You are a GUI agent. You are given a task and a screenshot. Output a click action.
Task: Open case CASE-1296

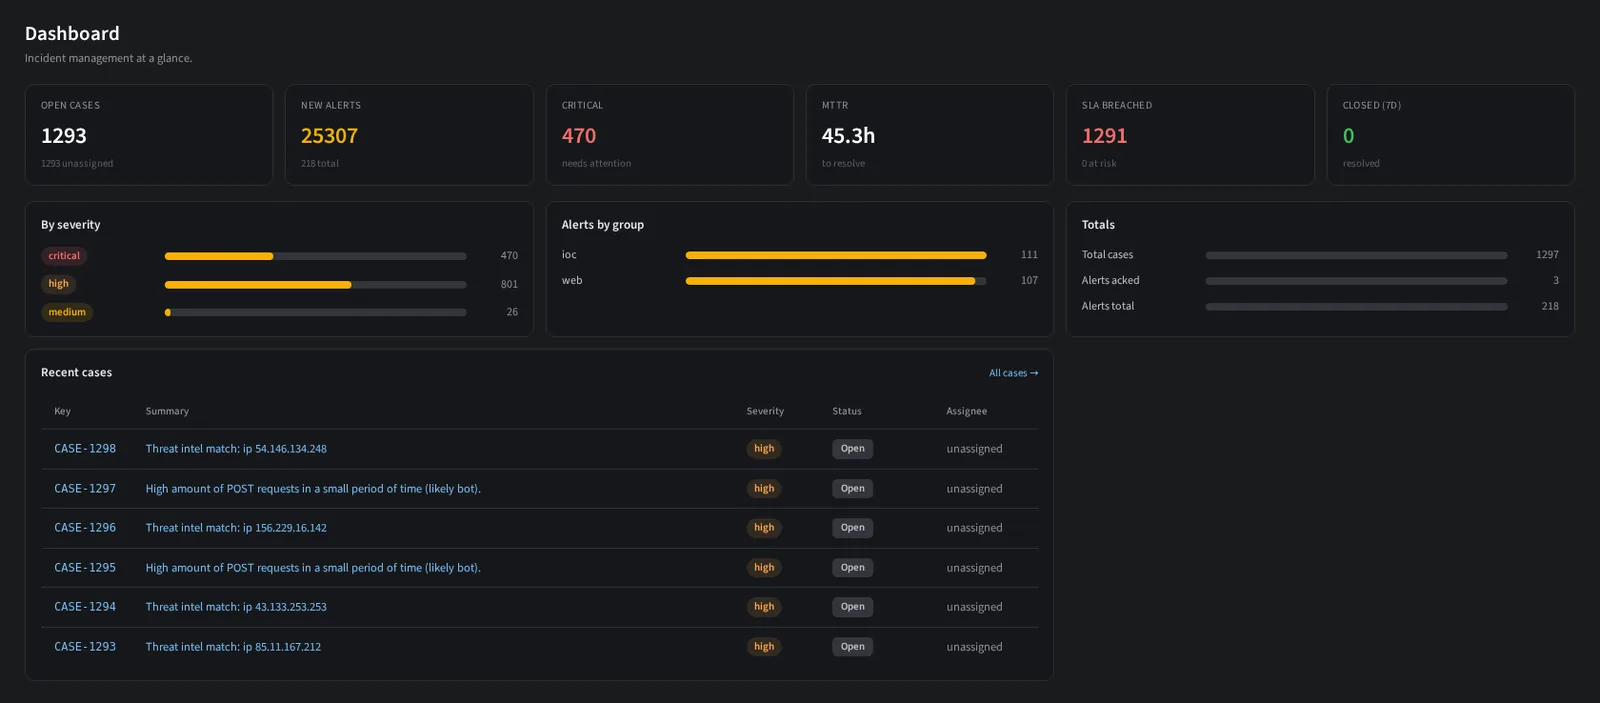(85, 528)
